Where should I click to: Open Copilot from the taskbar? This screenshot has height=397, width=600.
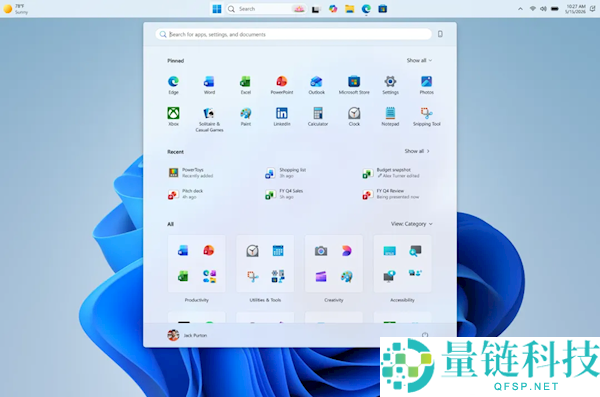(x=333, y=9)
